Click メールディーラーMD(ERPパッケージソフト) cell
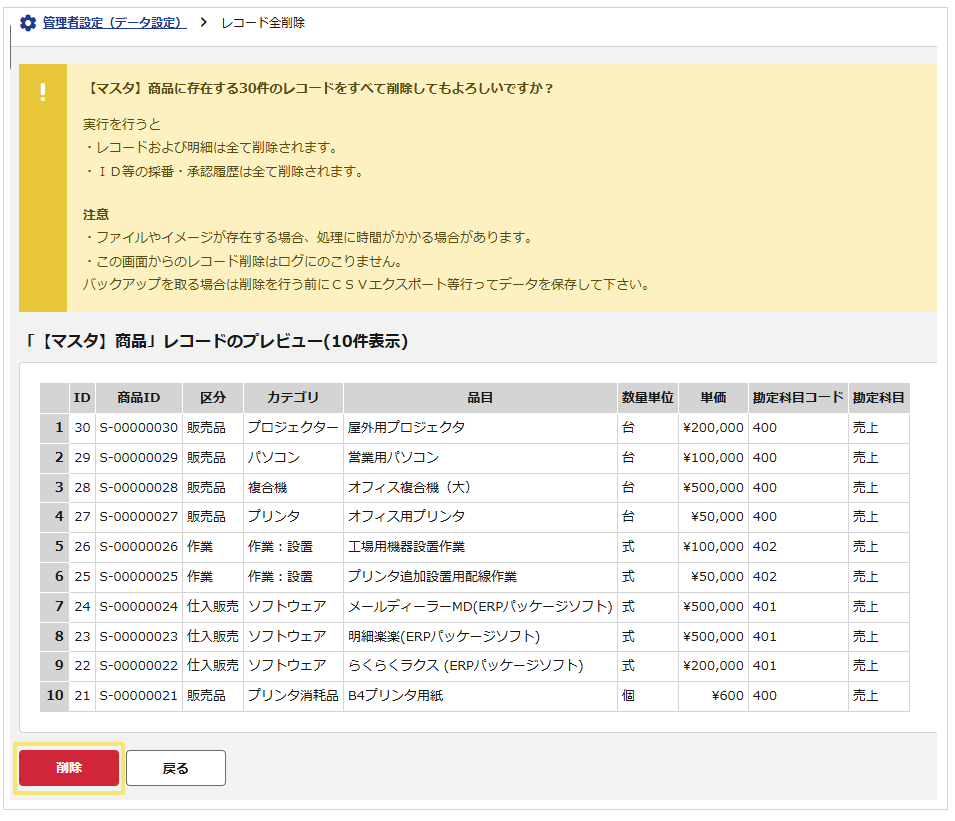955x821 pixels. click(480, 606)
